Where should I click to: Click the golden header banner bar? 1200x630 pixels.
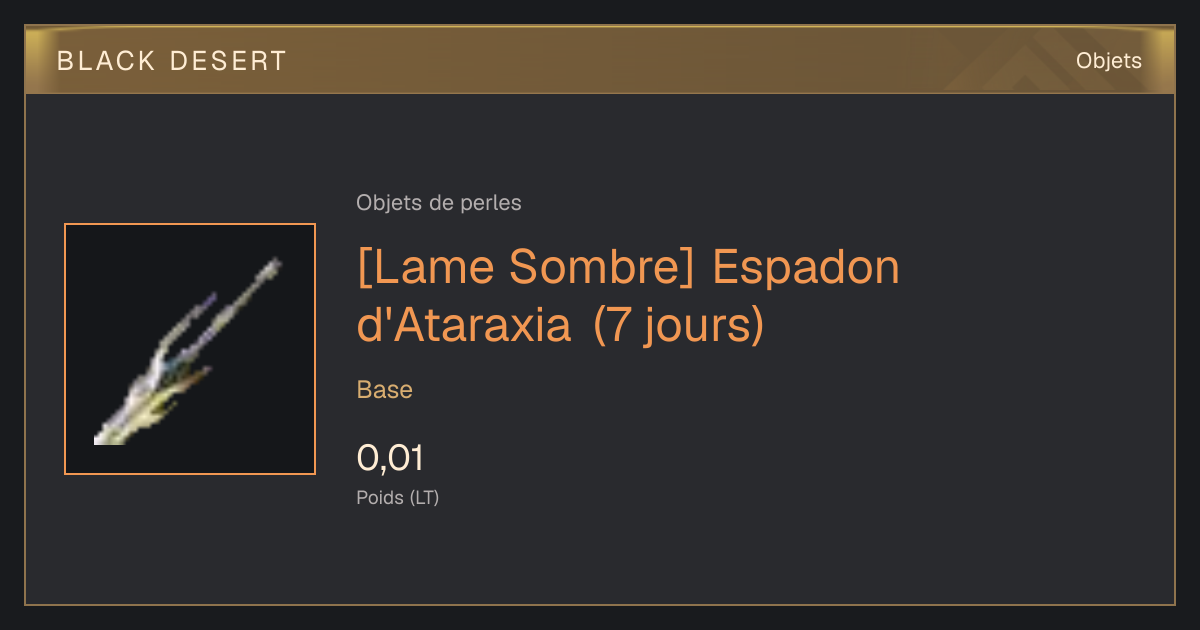[600, 60]
